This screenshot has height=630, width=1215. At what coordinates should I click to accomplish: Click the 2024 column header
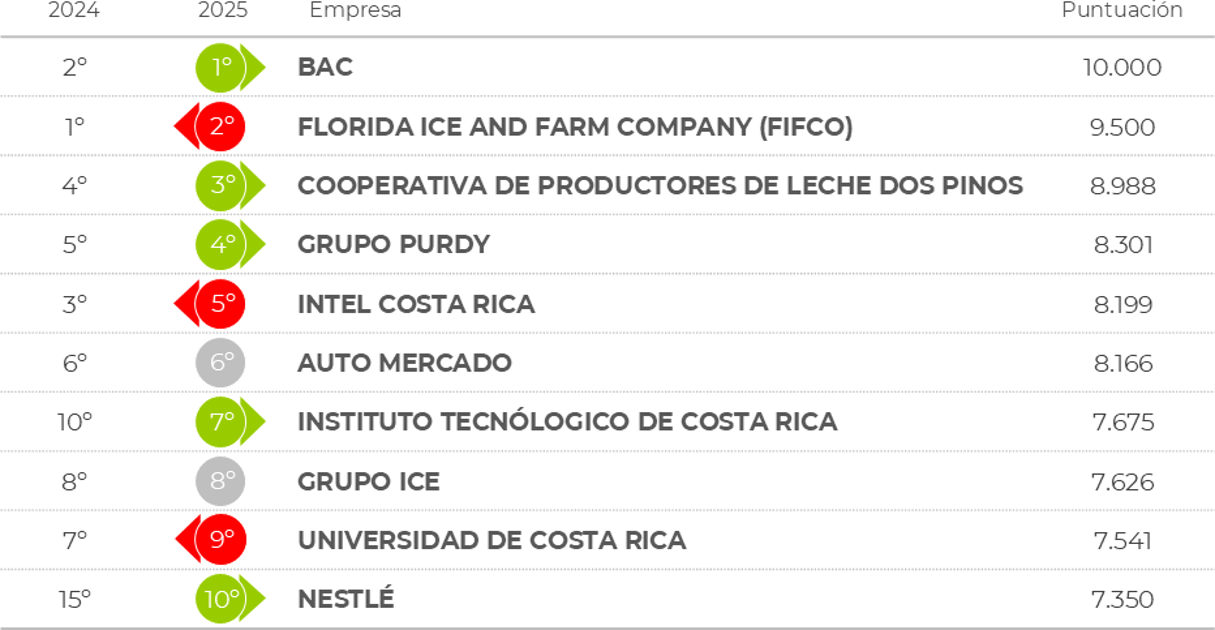click(x=74, y=10)
